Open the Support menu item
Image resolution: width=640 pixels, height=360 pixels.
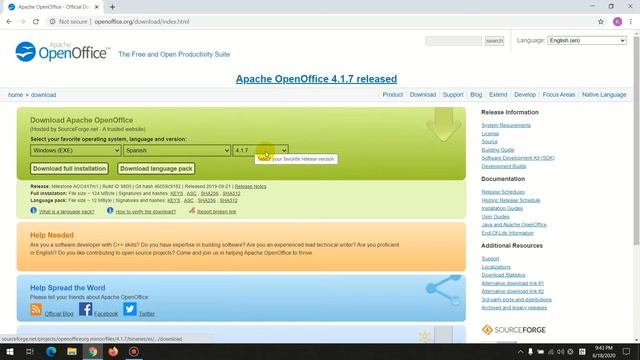(453, 95)
